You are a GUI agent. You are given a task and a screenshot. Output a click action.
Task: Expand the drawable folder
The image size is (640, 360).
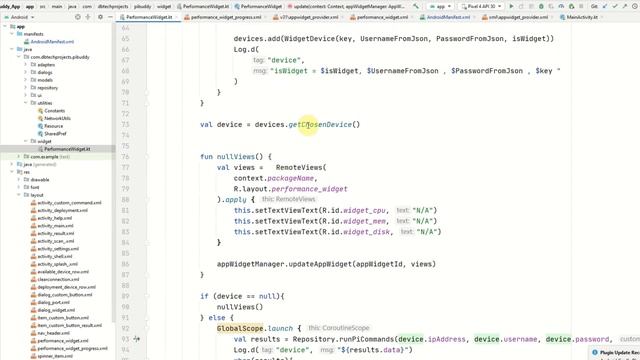point(19,180)
